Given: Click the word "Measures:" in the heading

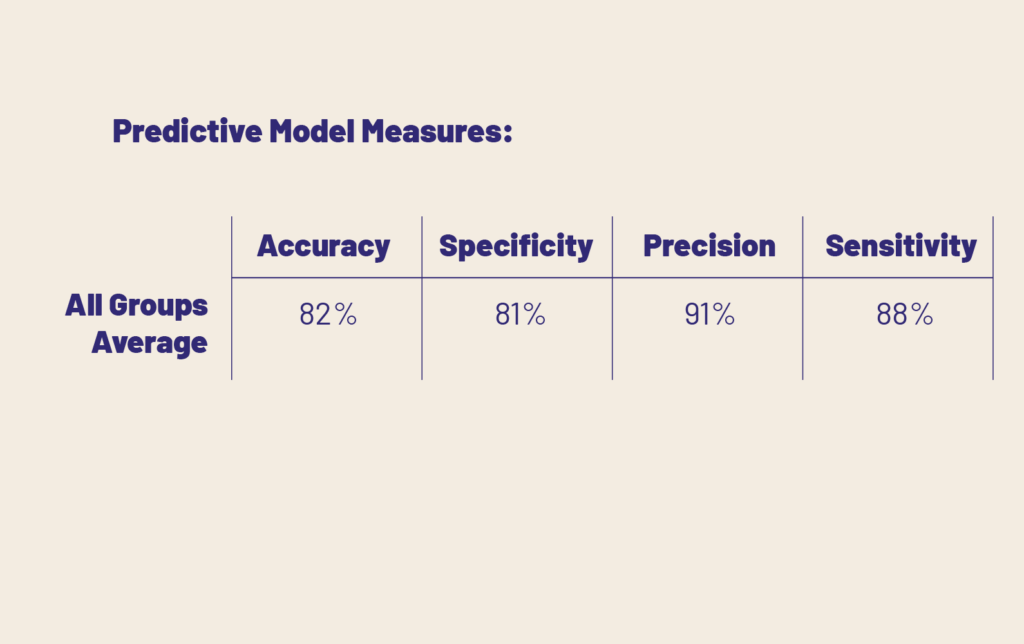Looking at the screenshot, I should [437, 131].
